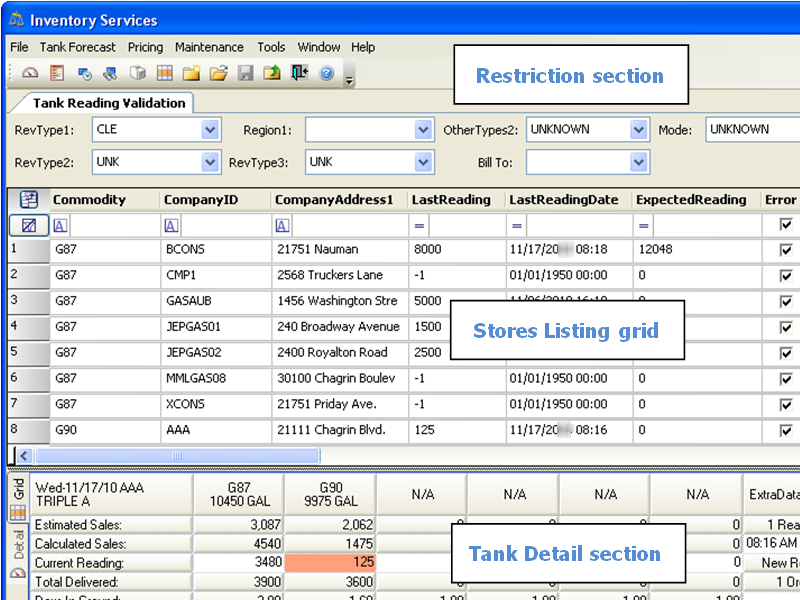The image size is (800, 600).
Task: Expand the RevType1 dropdown
Action: point(210,130)
